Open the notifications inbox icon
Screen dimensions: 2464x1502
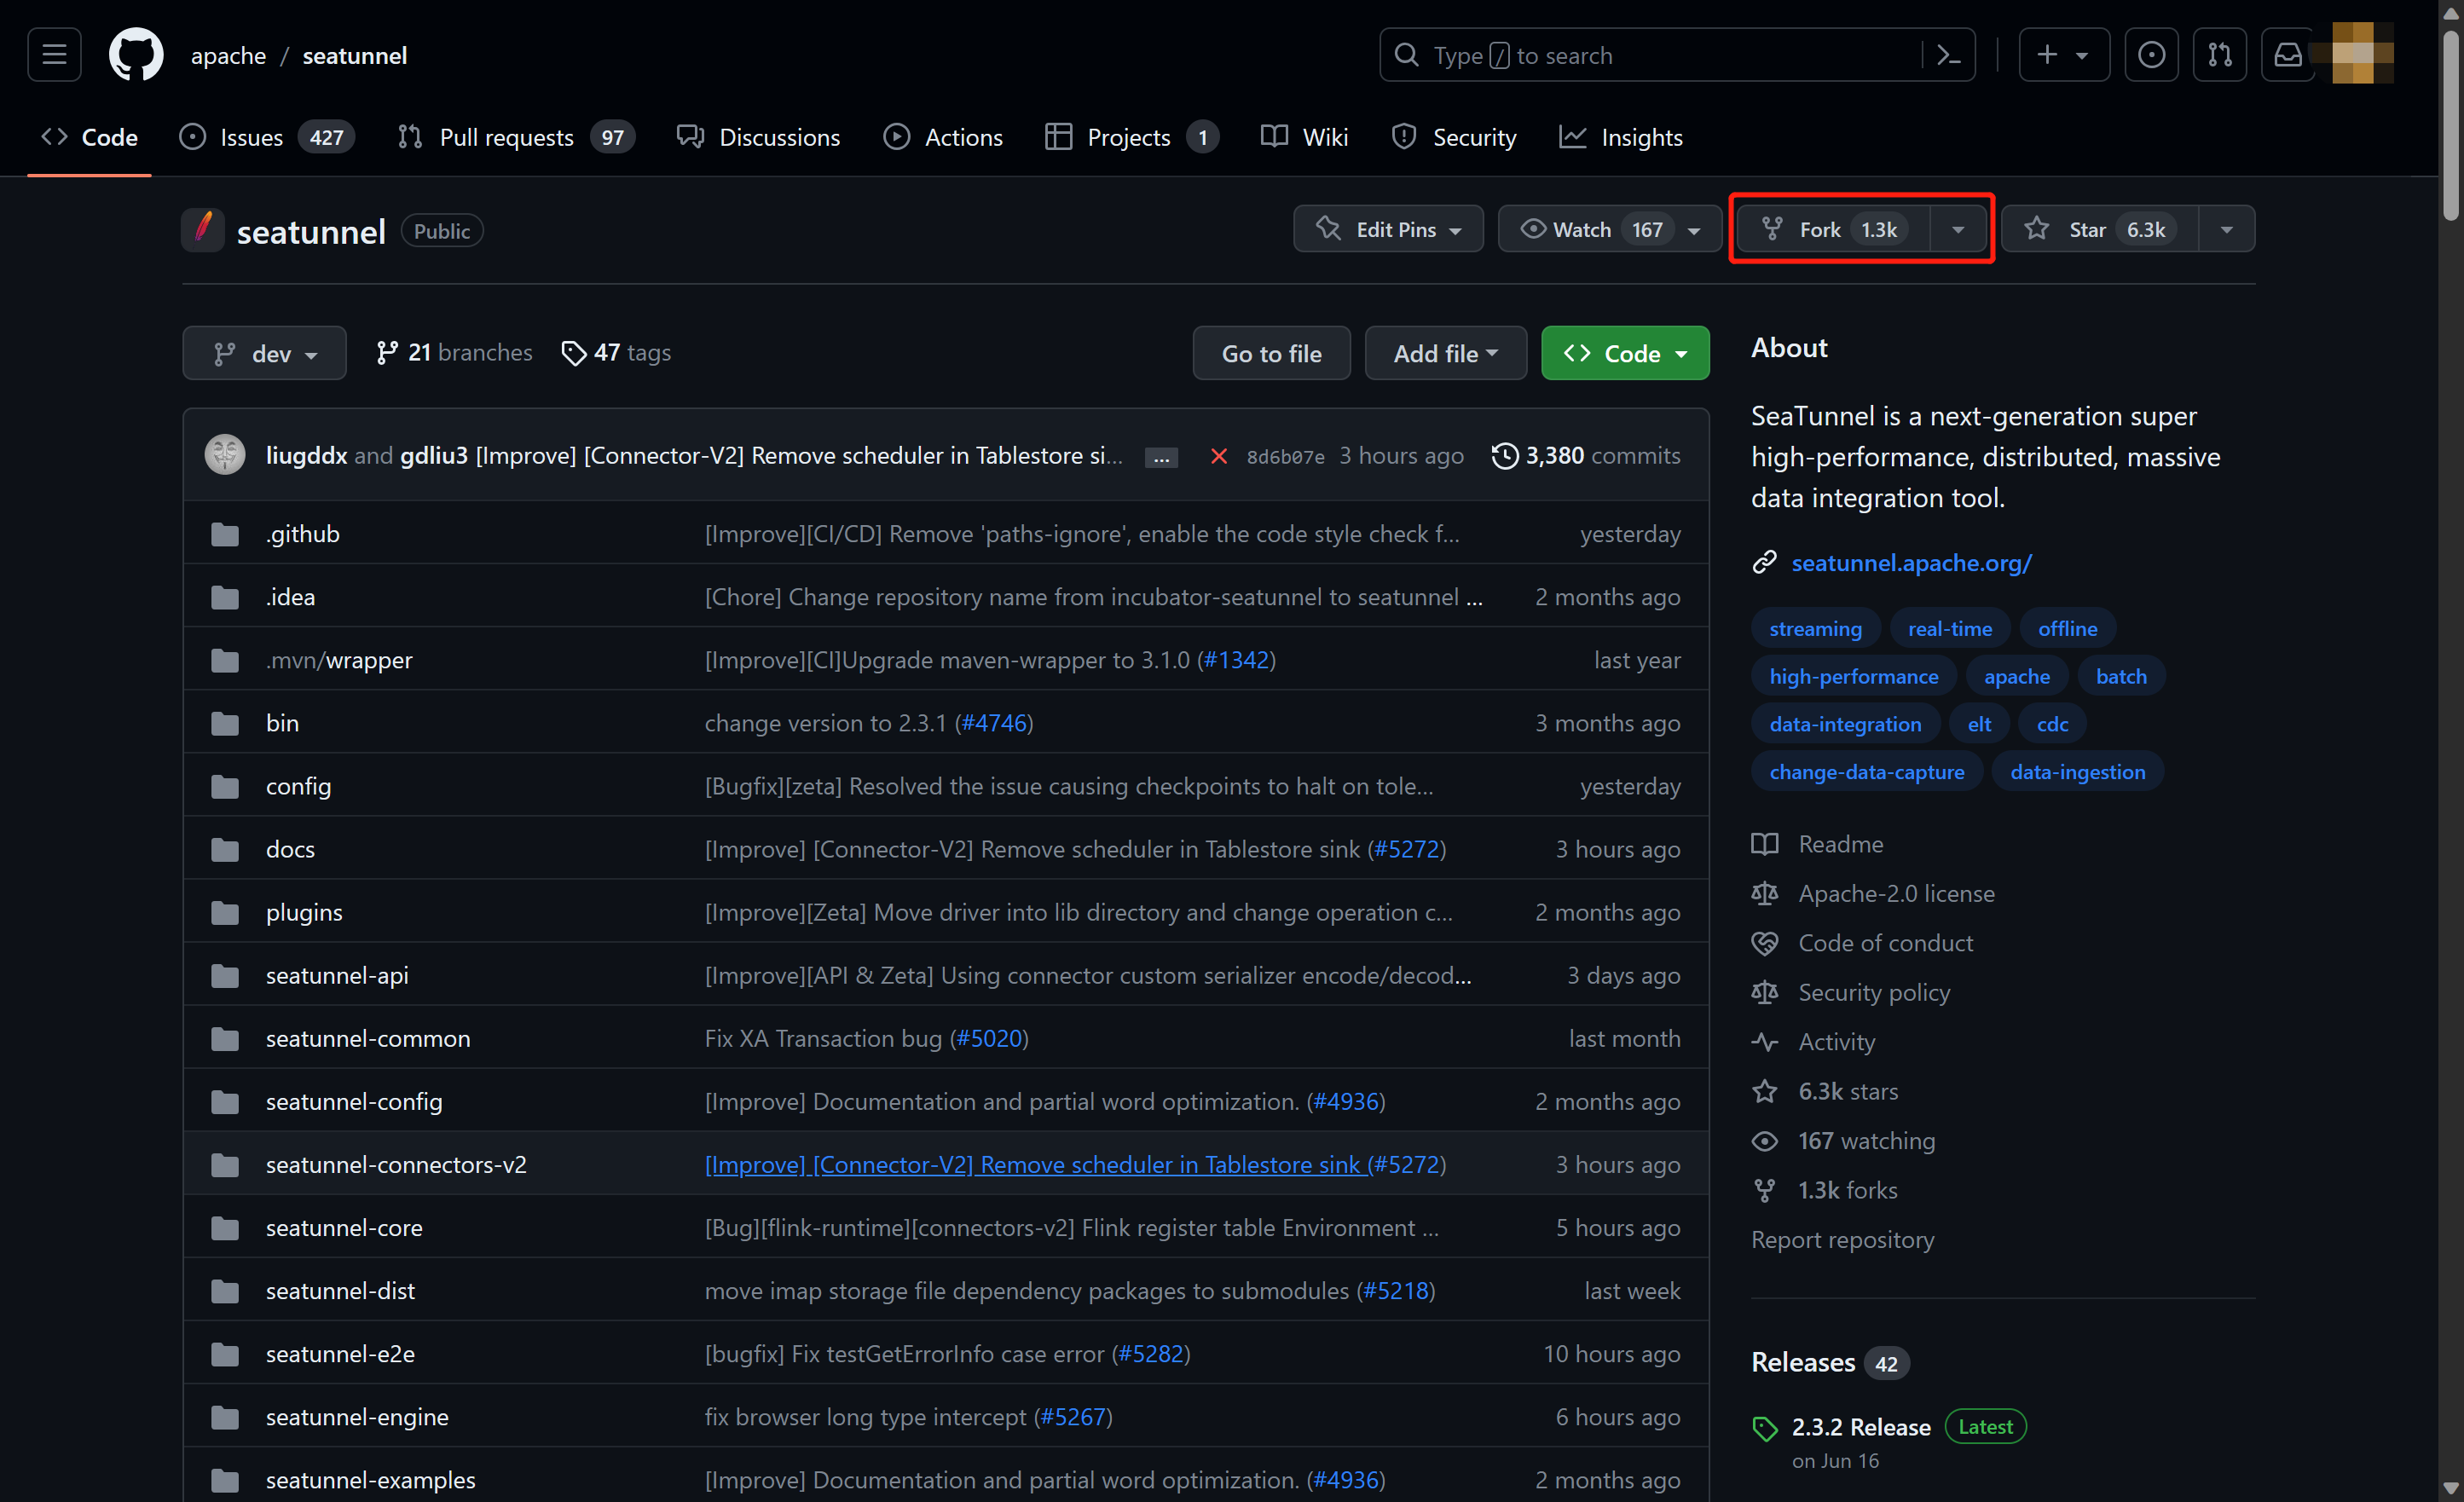point(2287,55)
